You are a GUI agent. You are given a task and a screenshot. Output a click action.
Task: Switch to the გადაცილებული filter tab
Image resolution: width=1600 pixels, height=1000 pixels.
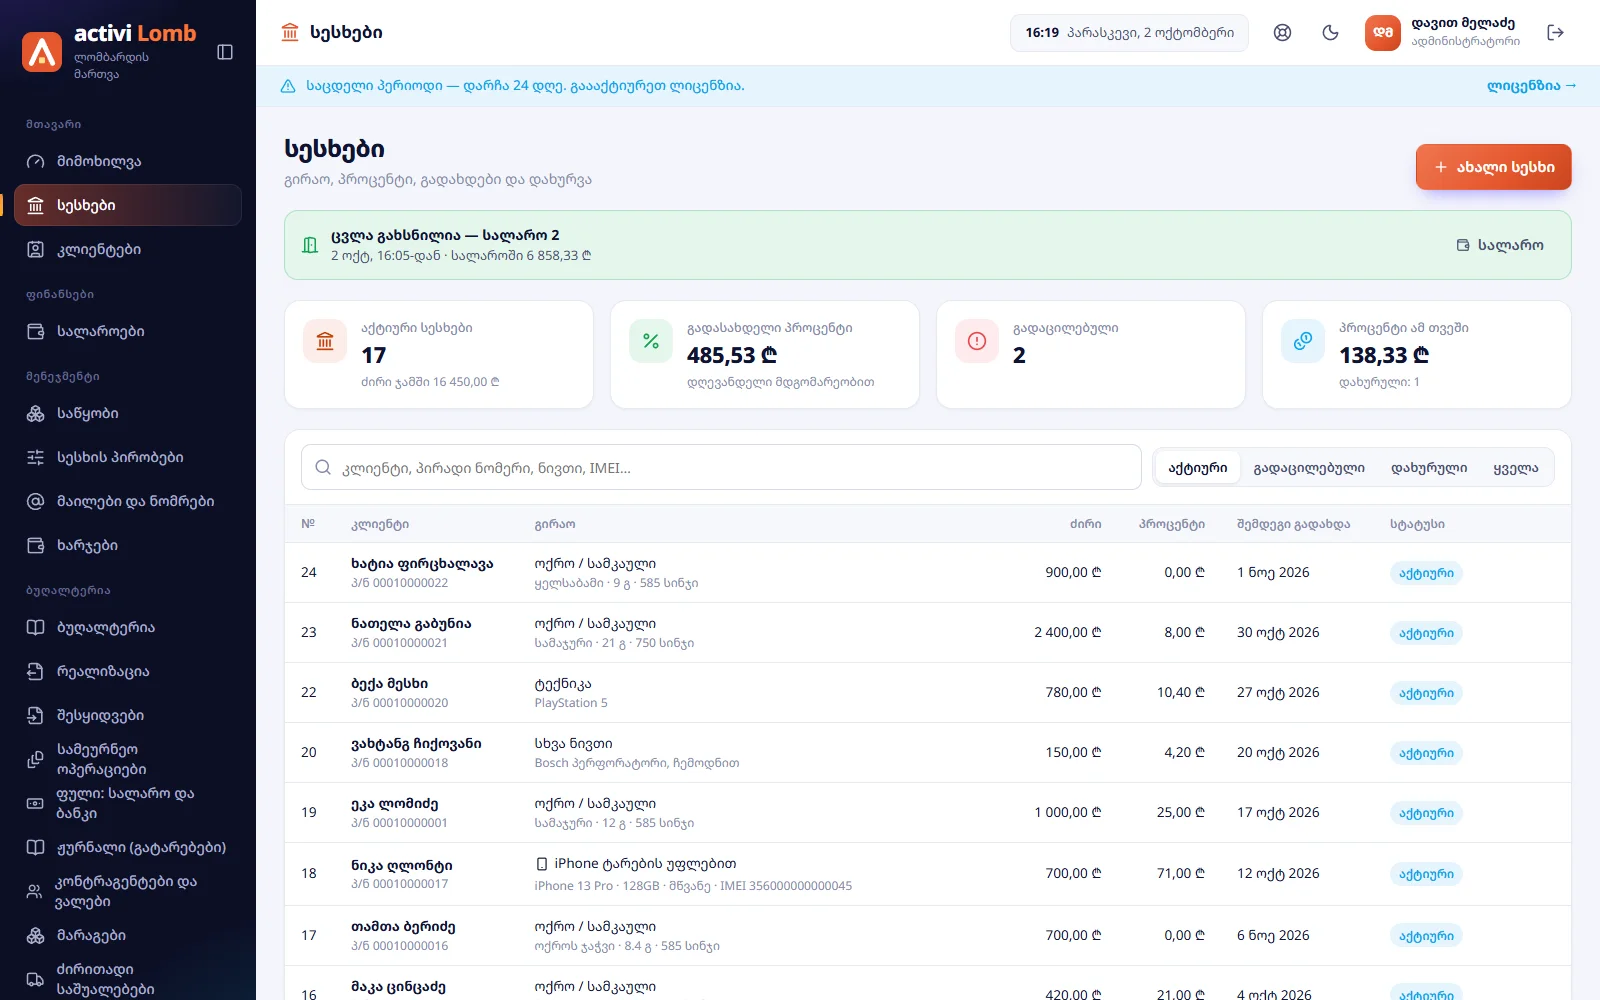coord(1309,468)
